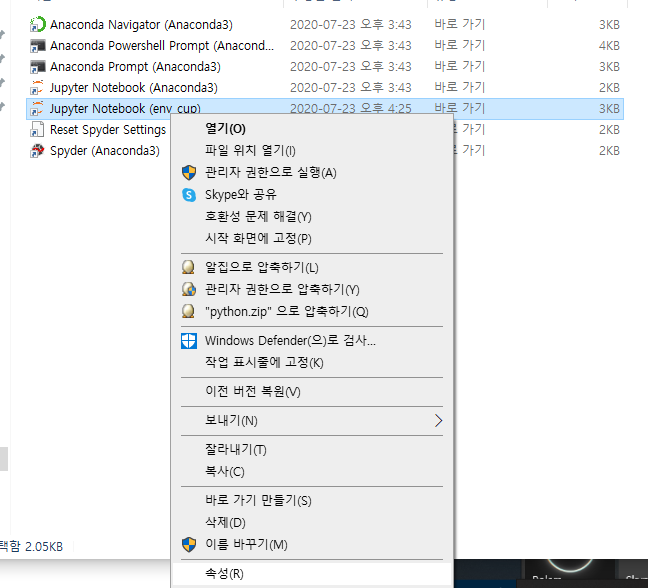
Task: Click the ALZip admin icon beside 관리자 권한으로 압축하기
Action: click(x=189, y=289)
